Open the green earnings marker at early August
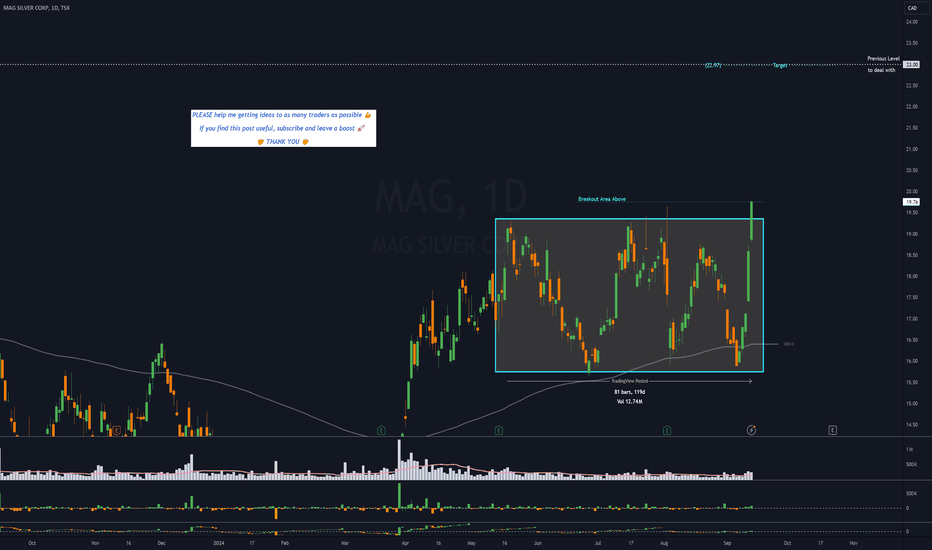Viewport: 932px width, 550px height. pos(667,430)
